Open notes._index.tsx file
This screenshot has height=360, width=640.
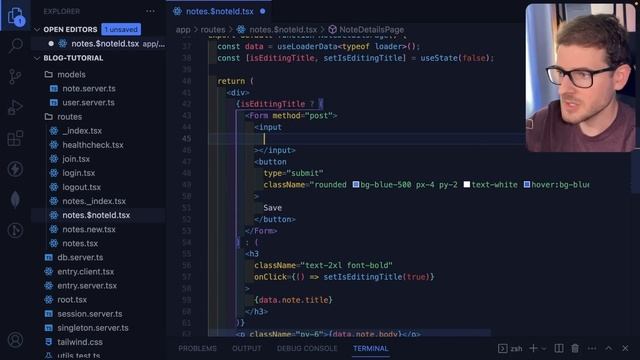point(94,201)
